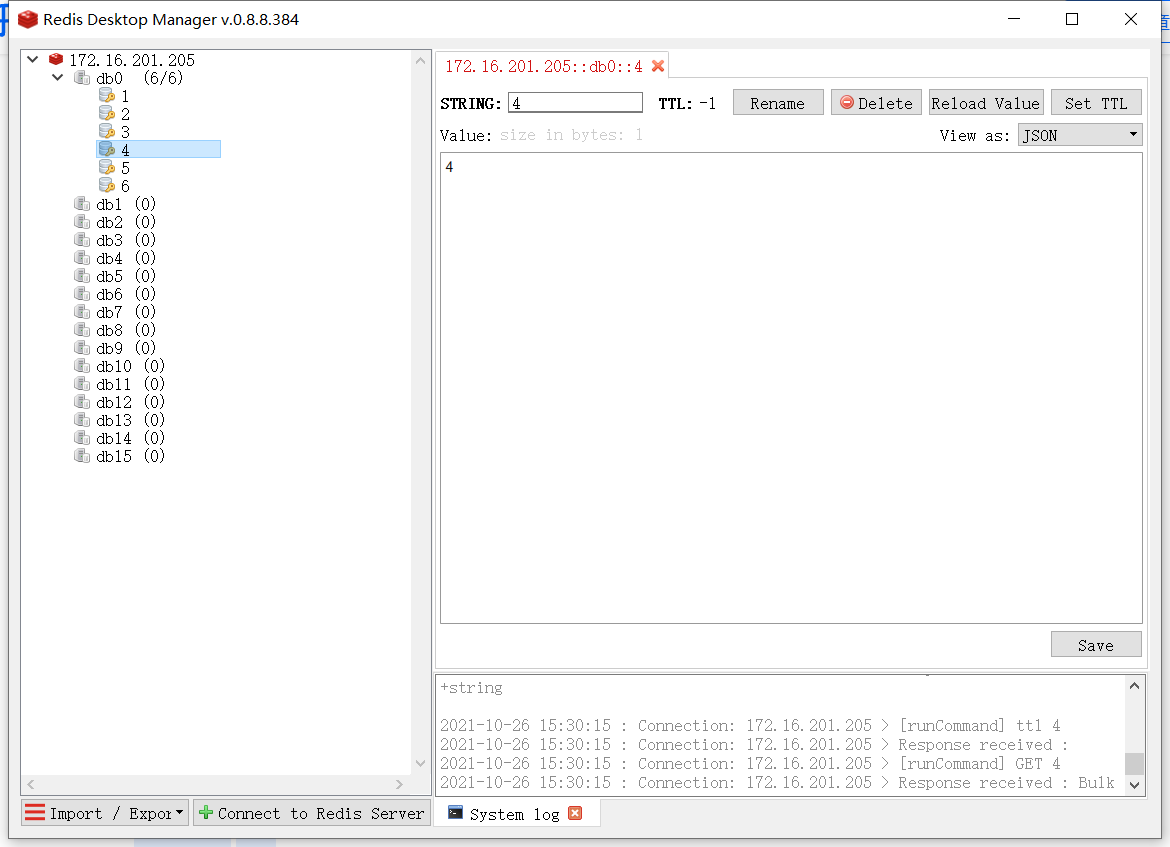Maximize the Redis Desktop Manager window
The image size is (1170, 847).
(1072, 19)
